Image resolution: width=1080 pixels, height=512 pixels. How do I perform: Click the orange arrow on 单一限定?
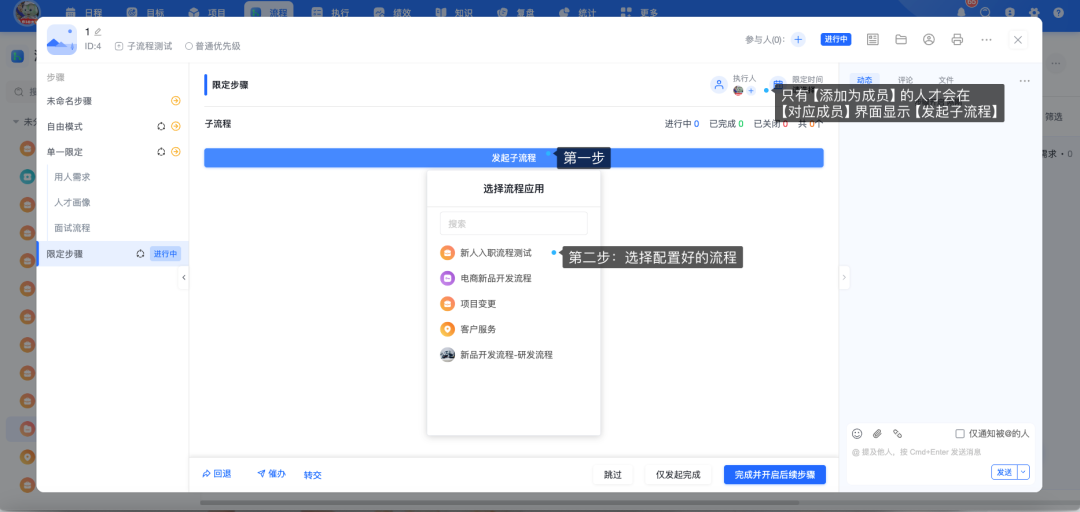pyautogui.click(x=176, y=152)
